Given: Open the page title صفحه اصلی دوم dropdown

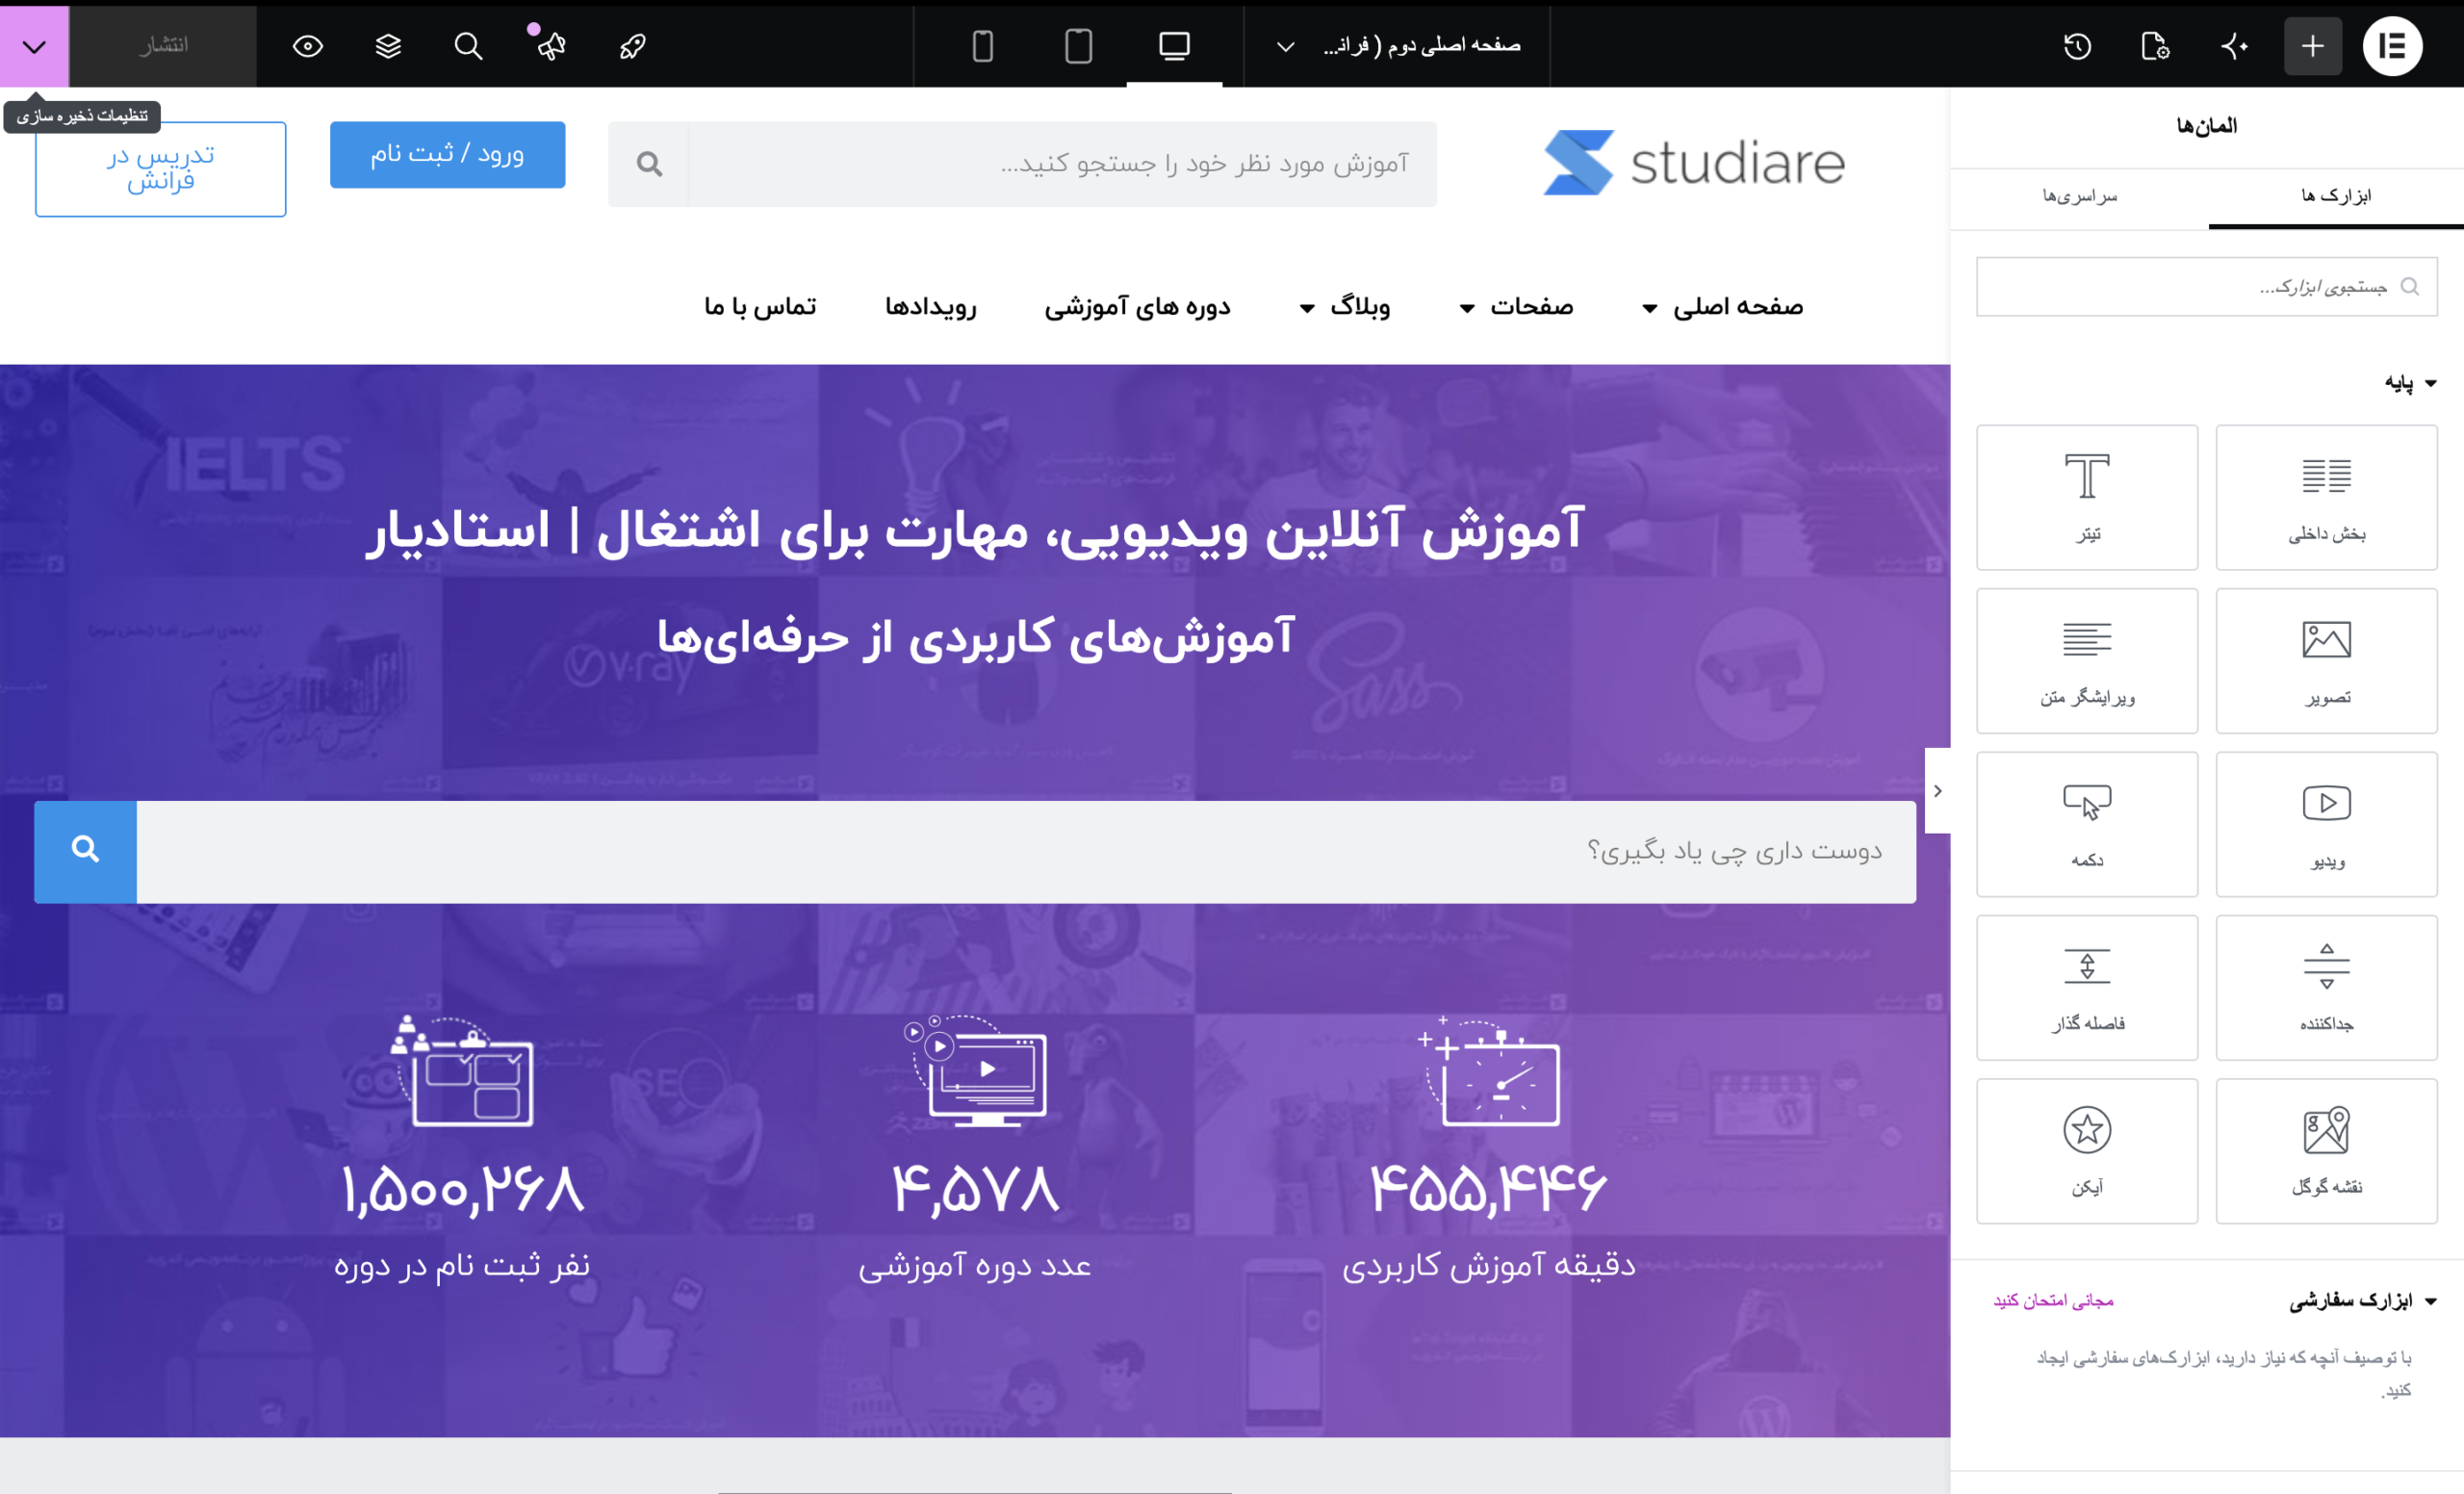Looking at the screenshot, I should 1398,46.
